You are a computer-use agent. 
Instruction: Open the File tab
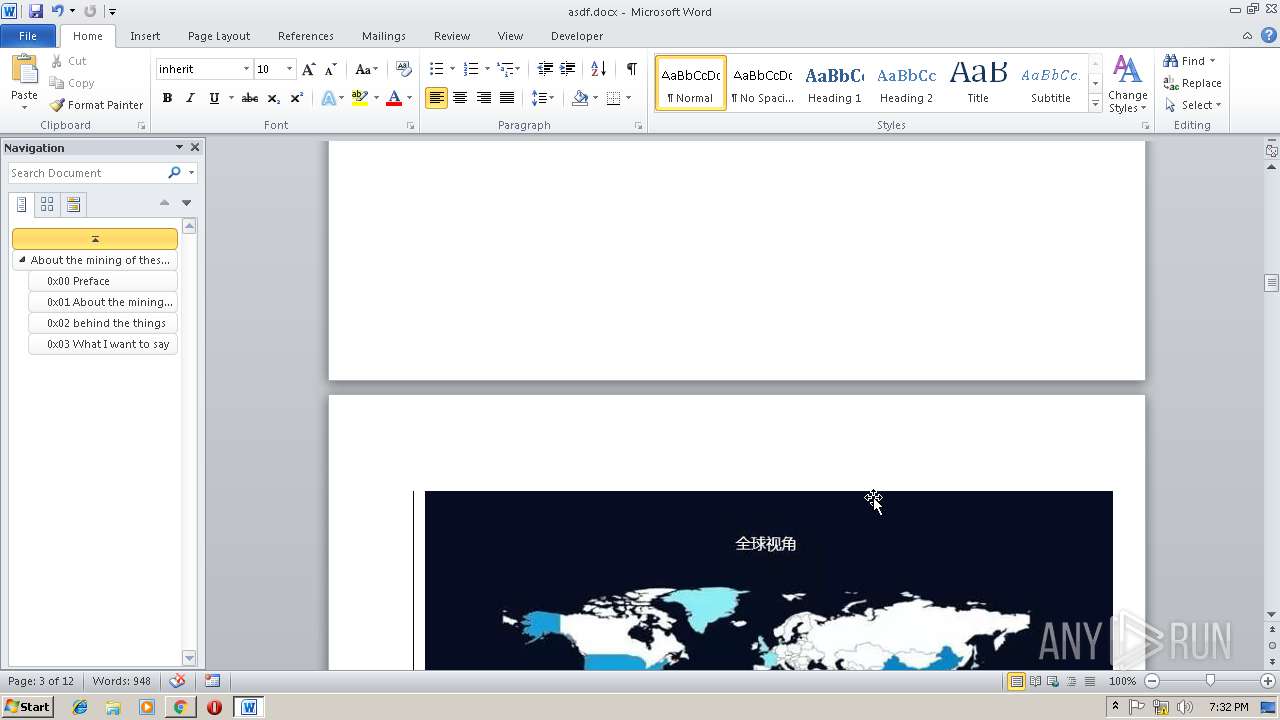[28, 36]
